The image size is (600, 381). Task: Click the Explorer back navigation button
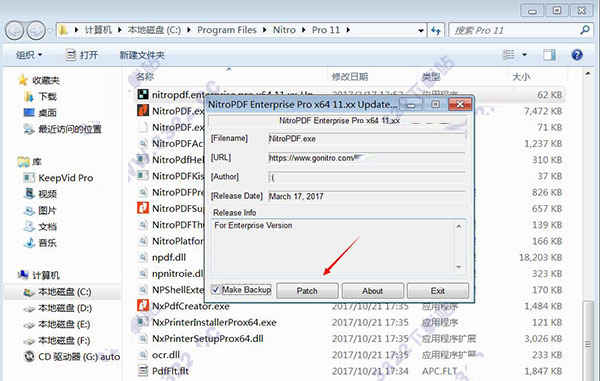tap(15, 30)
